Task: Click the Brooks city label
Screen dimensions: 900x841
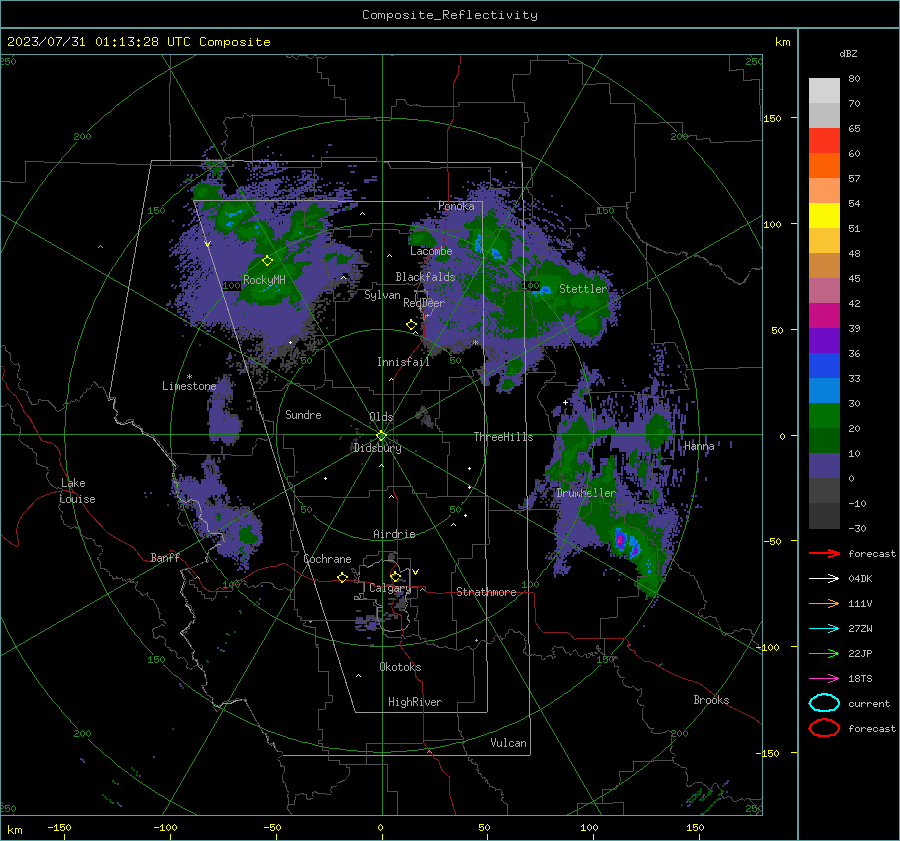Action: tap(711, 700)
